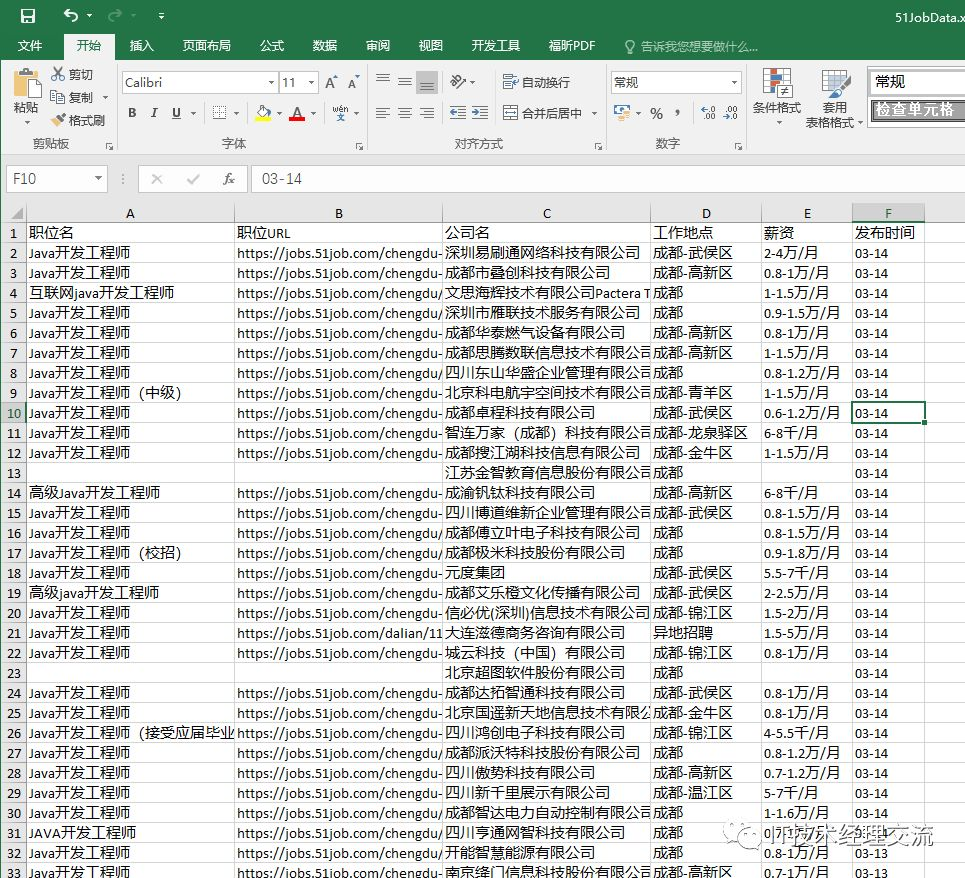Screen dimensions: 965x878
Task: Expand the Name Box dropdown arrow
Action: pos(98,178)
